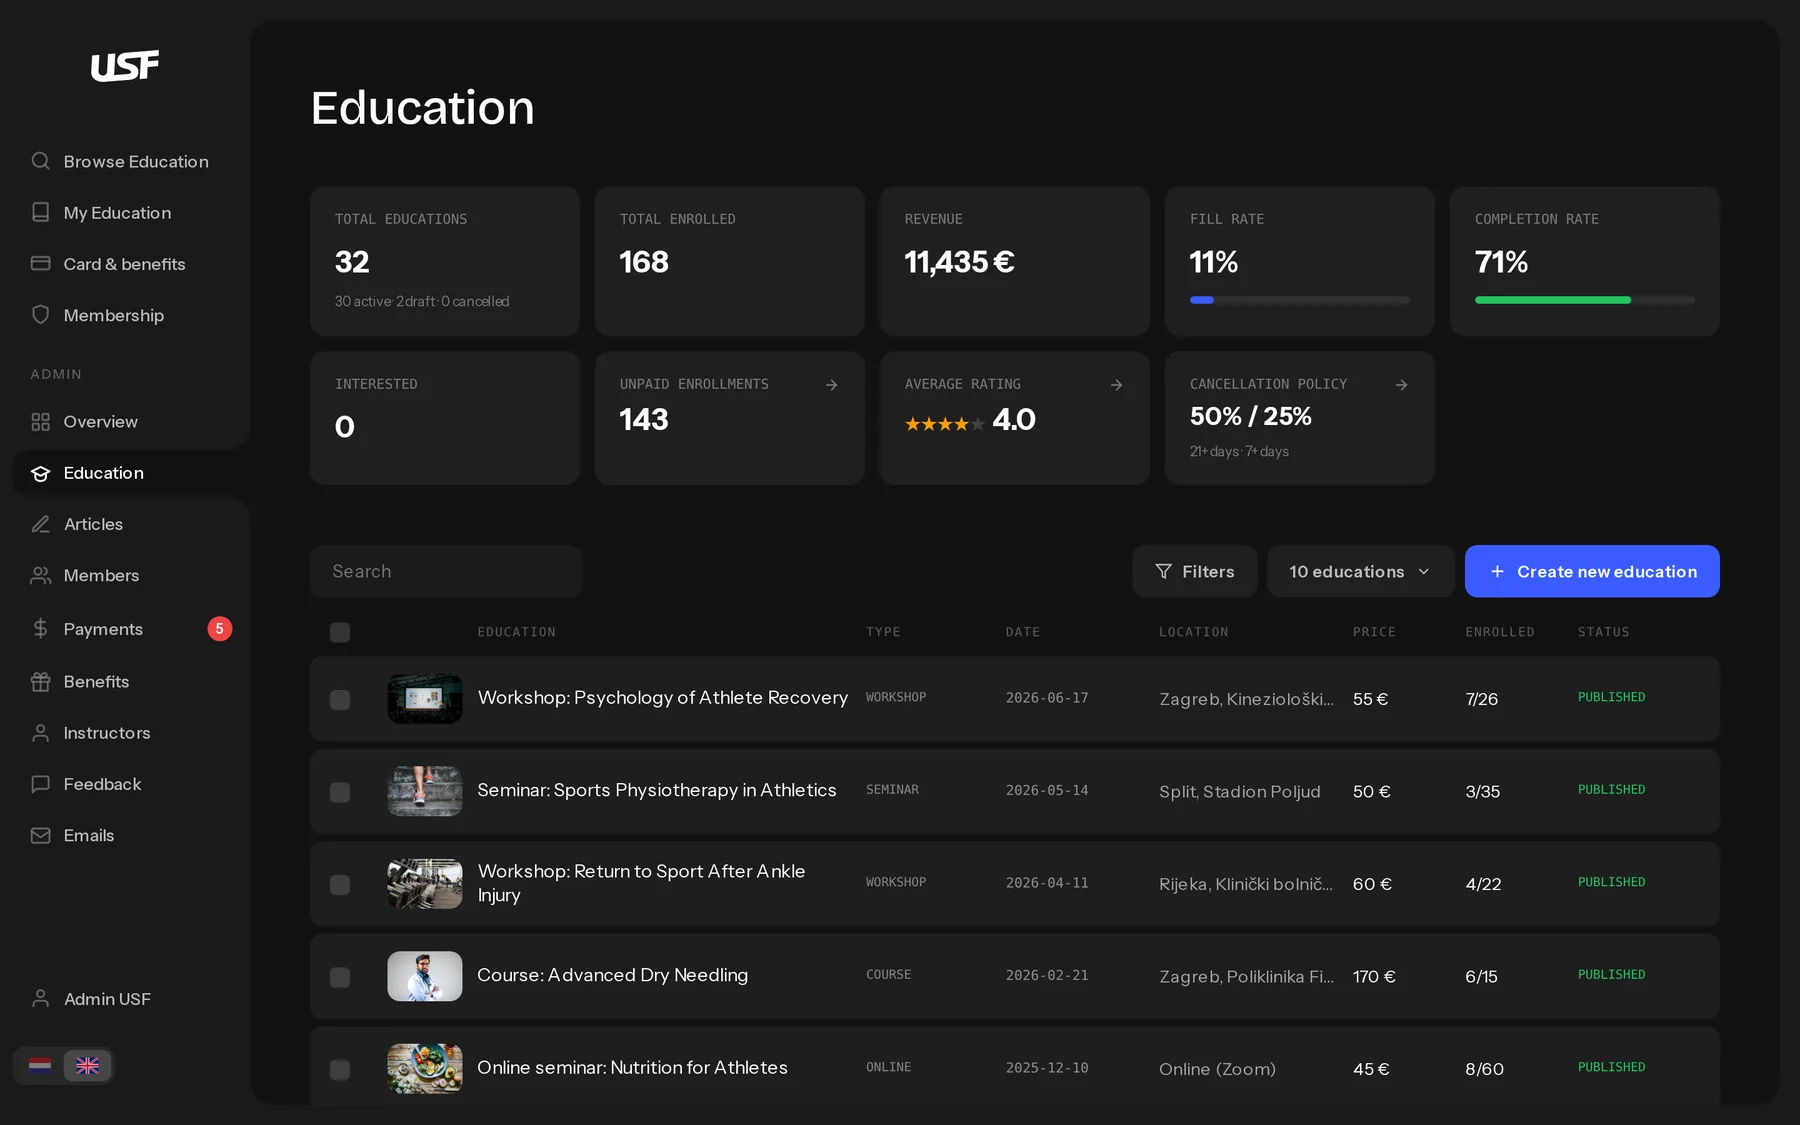Click the Membership shield icon
The width and height of the screenshot is (1800, 1125).
pyautogui.click(x=40, y=314)
